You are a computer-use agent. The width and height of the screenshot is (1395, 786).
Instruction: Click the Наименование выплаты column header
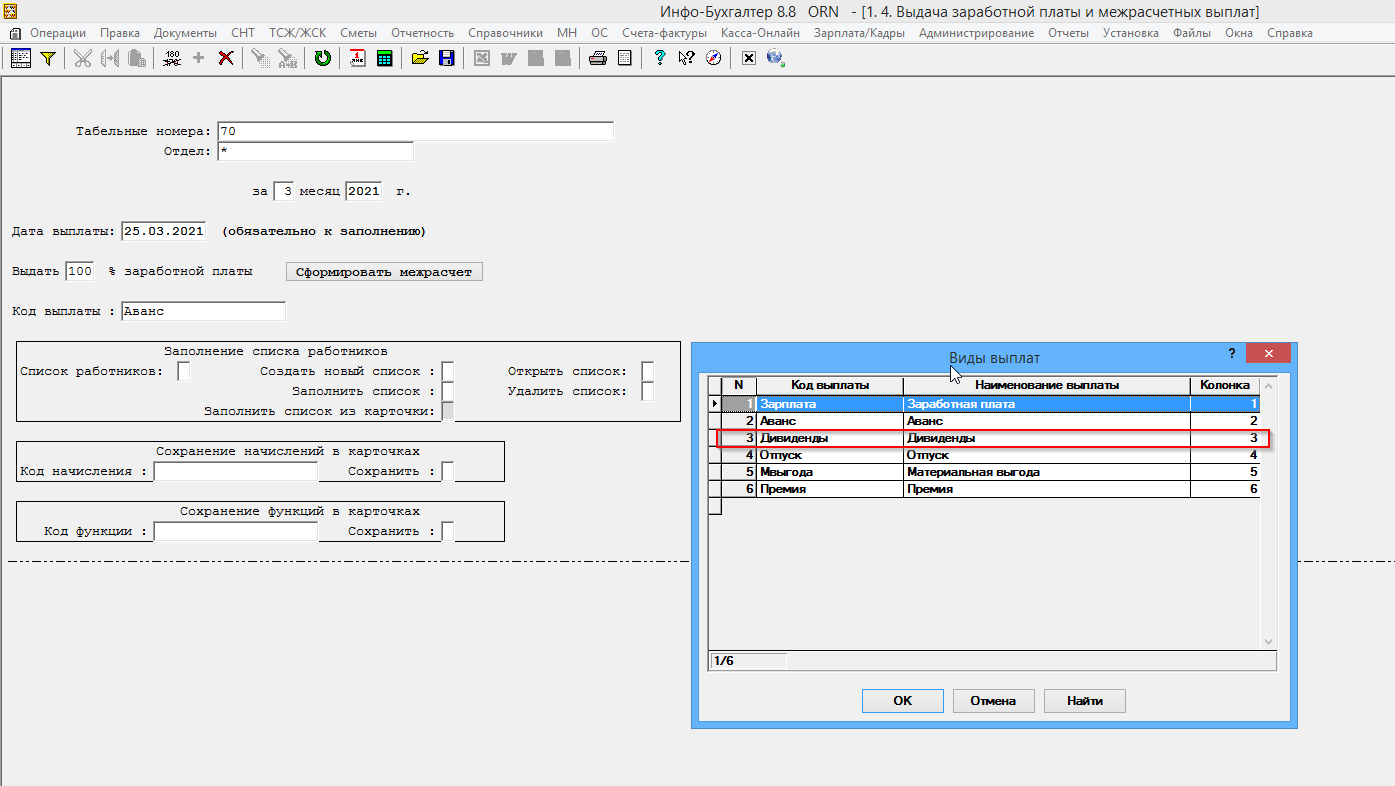tap(1047, 385)
